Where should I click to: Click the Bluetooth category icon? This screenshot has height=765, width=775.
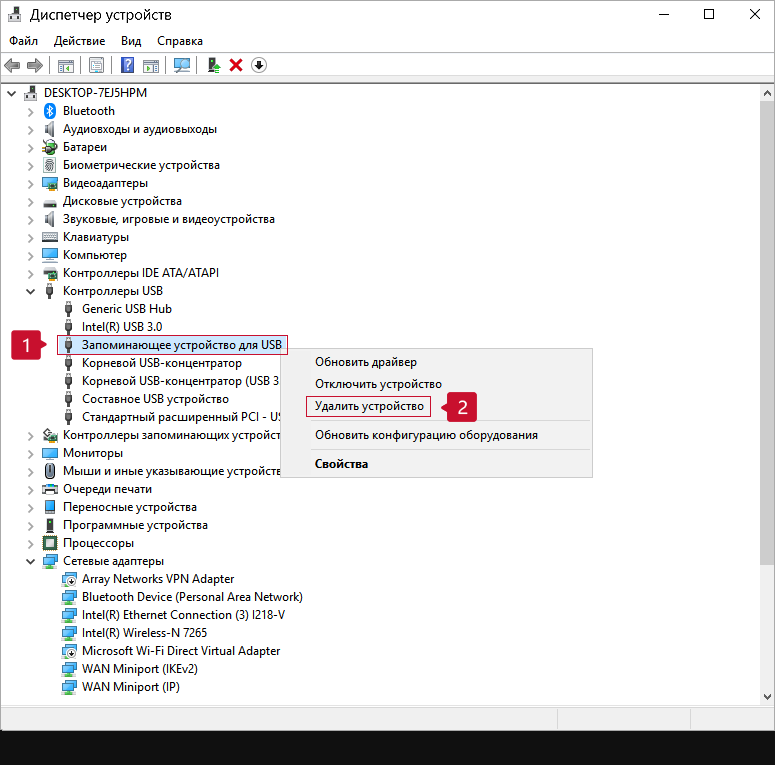[x=50, y=111]
